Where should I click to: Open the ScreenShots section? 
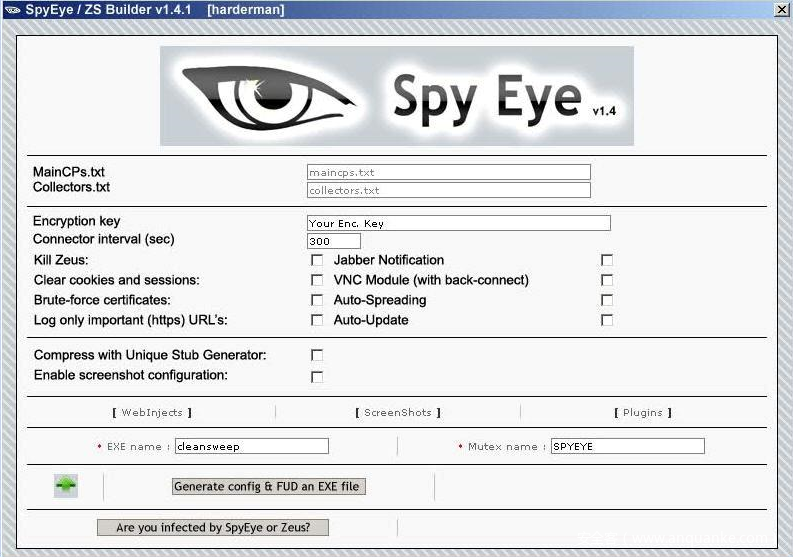point(398,412)
